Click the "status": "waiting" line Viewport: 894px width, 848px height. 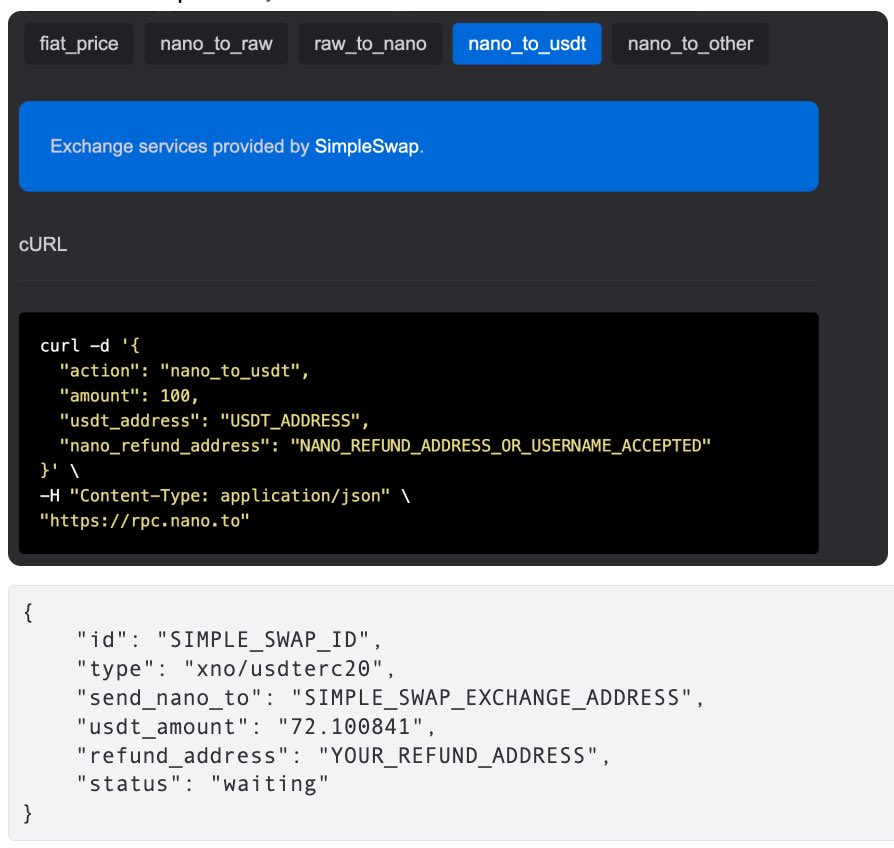pyautogui.click(x=203, y=784)
